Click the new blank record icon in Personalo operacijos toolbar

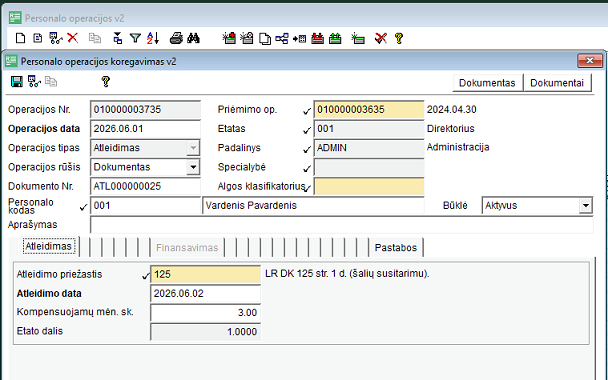pos(21,38)
